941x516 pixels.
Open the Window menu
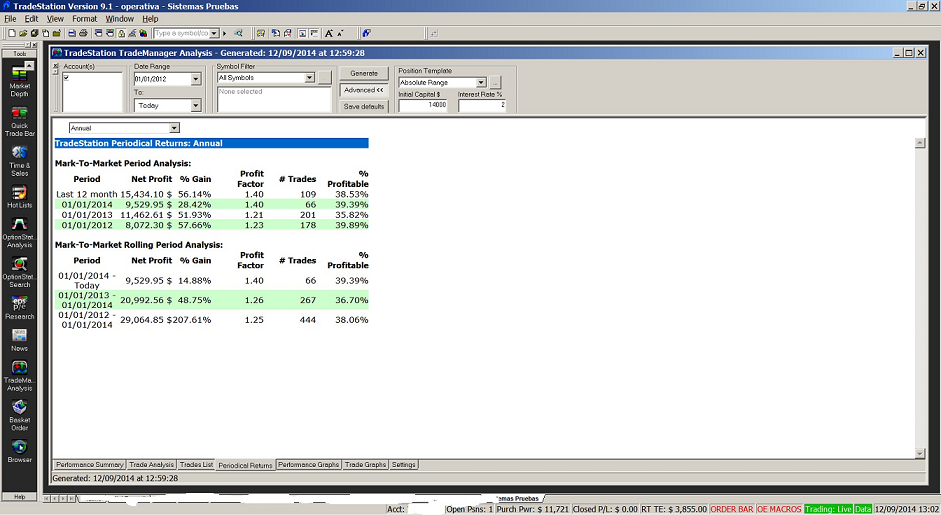[120, 19]
